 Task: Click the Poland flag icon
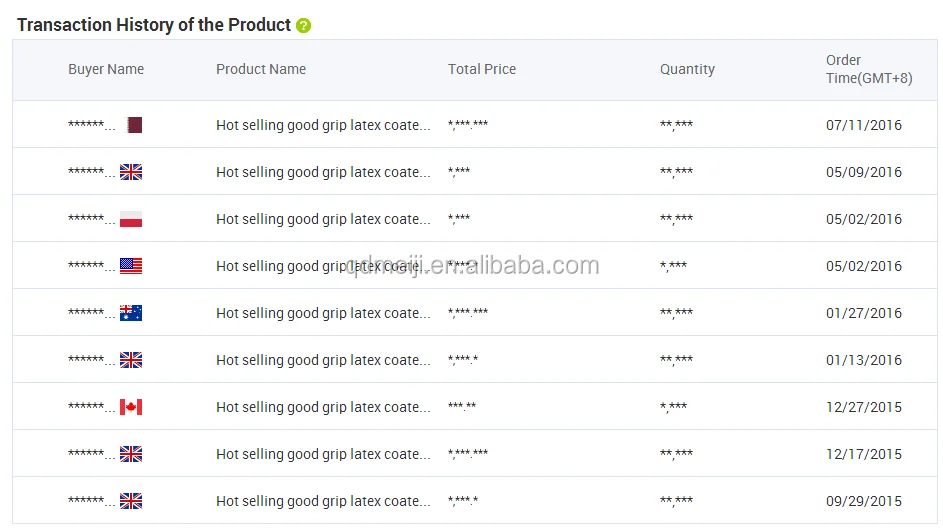131,219
